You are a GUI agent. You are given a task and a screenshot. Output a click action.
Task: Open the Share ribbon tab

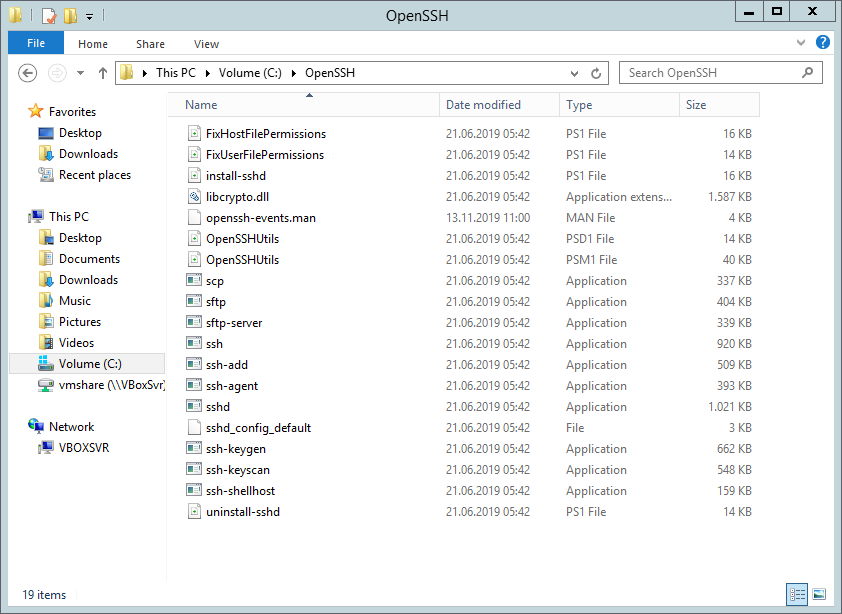point(150,44)
